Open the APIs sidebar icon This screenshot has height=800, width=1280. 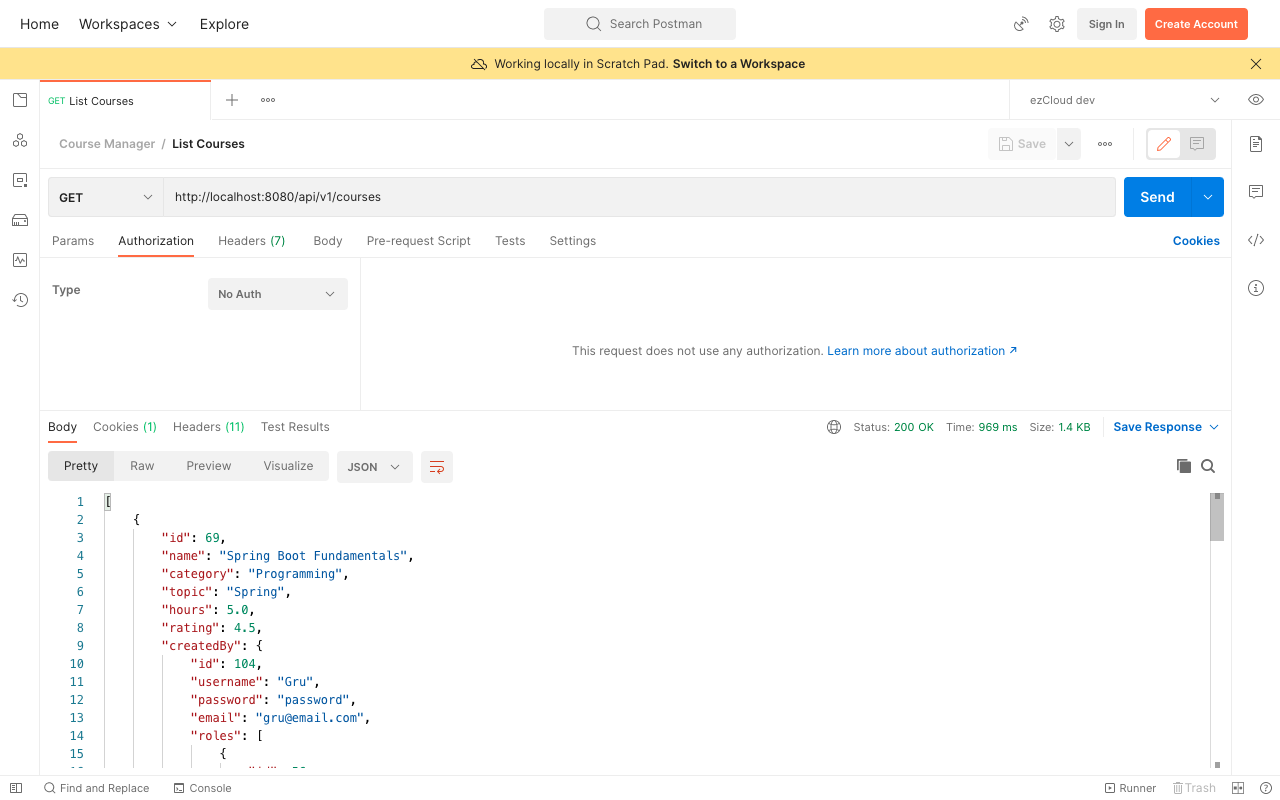click(x=20, y=140)
